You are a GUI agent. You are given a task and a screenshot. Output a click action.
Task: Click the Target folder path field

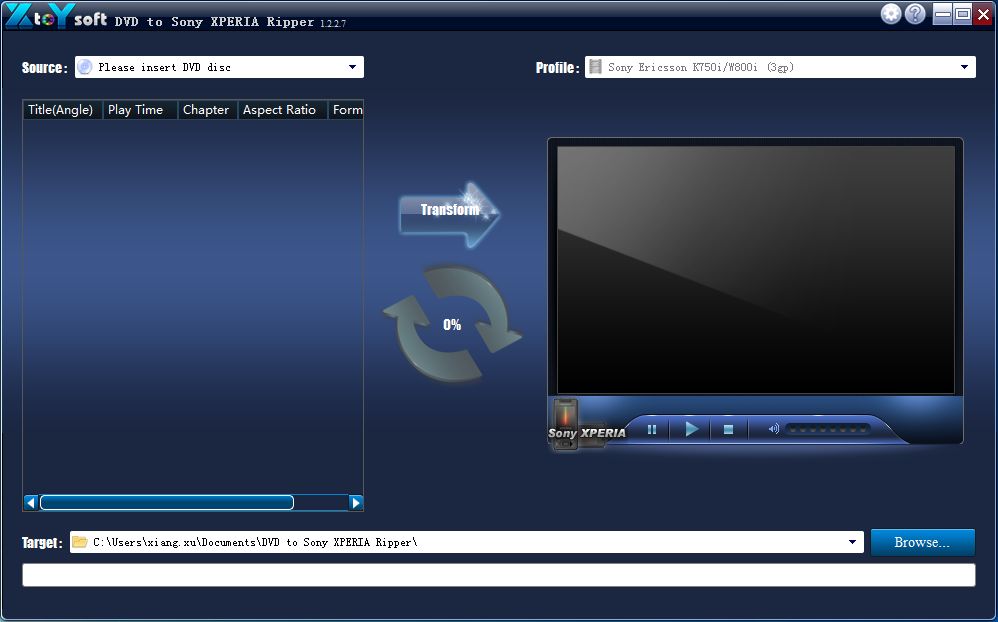coord(467,542)
